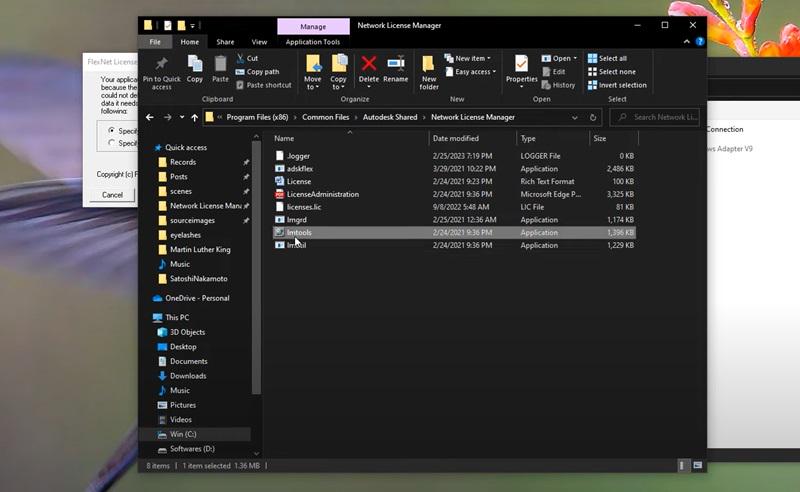Viewport: 800px width, 492px height.
Task: Open Downloads under This PC
Action: [188, 376]
